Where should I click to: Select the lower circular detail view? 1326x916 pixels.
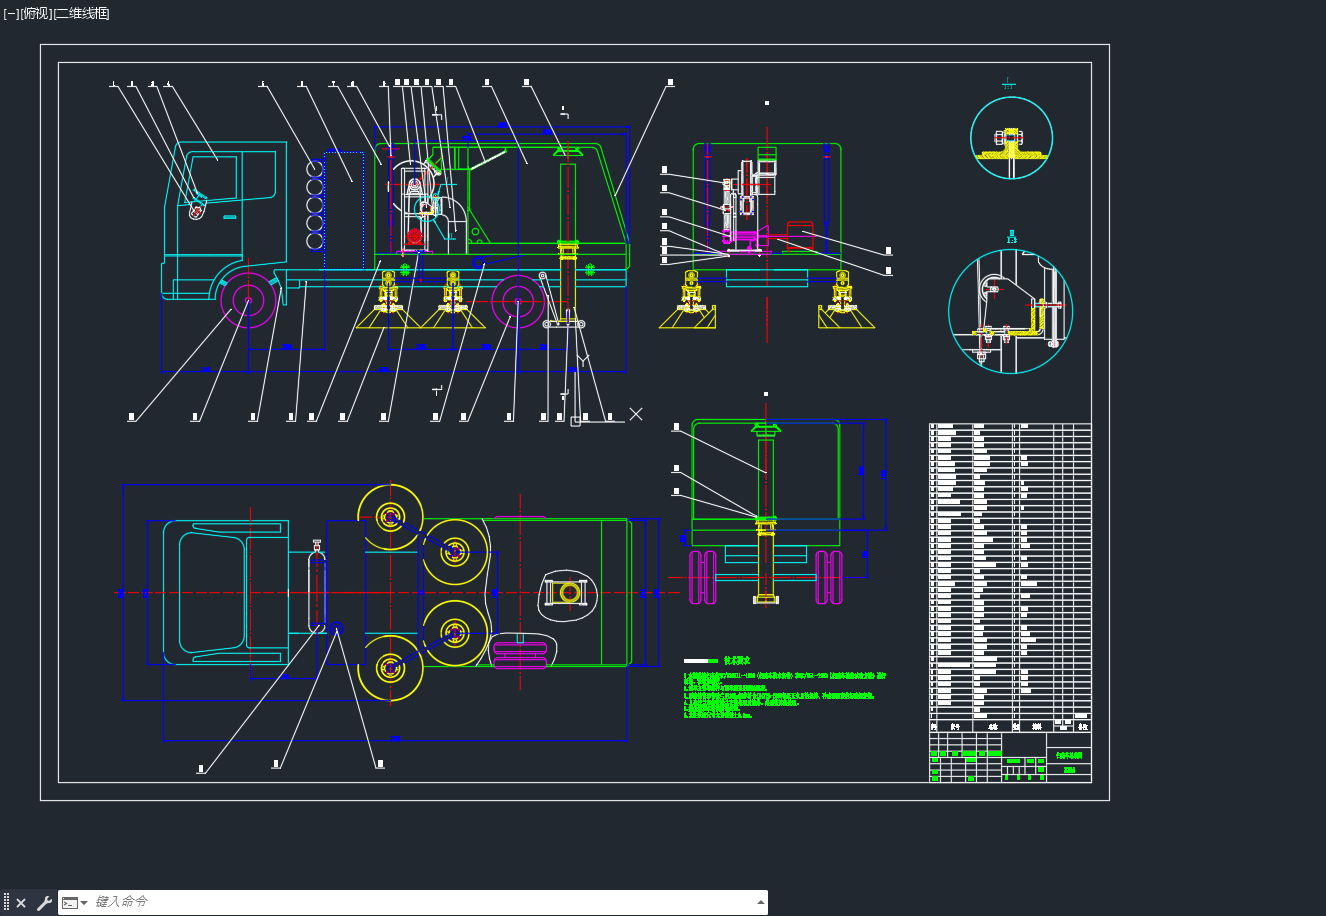coord(1010,311)
